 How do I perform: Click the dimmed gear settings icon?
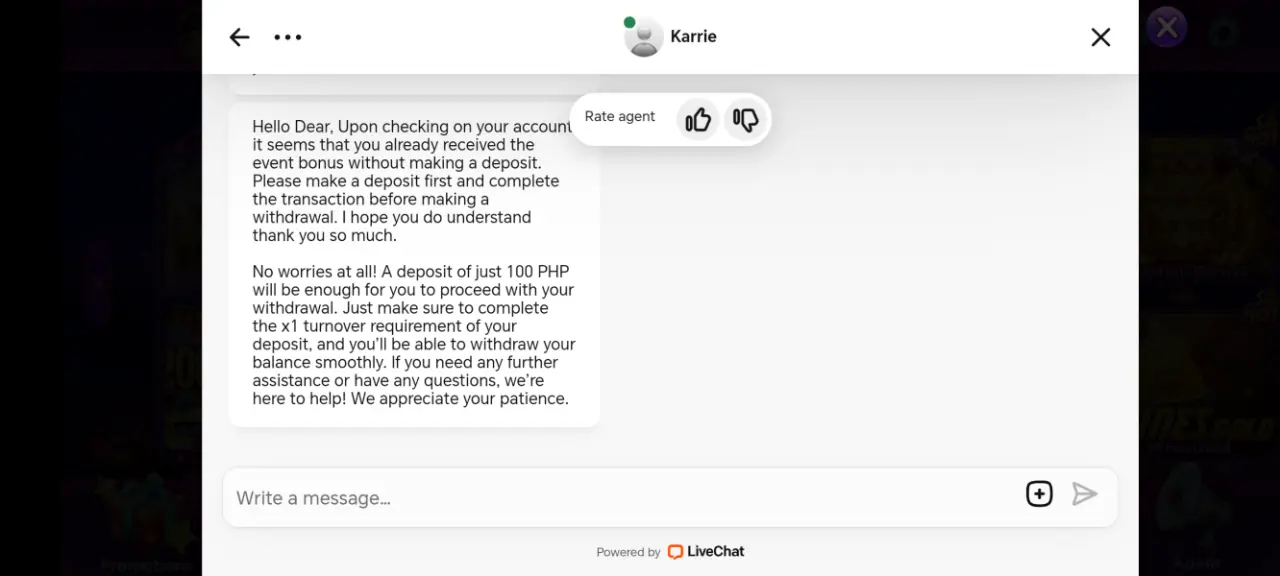click(1222, 33)
